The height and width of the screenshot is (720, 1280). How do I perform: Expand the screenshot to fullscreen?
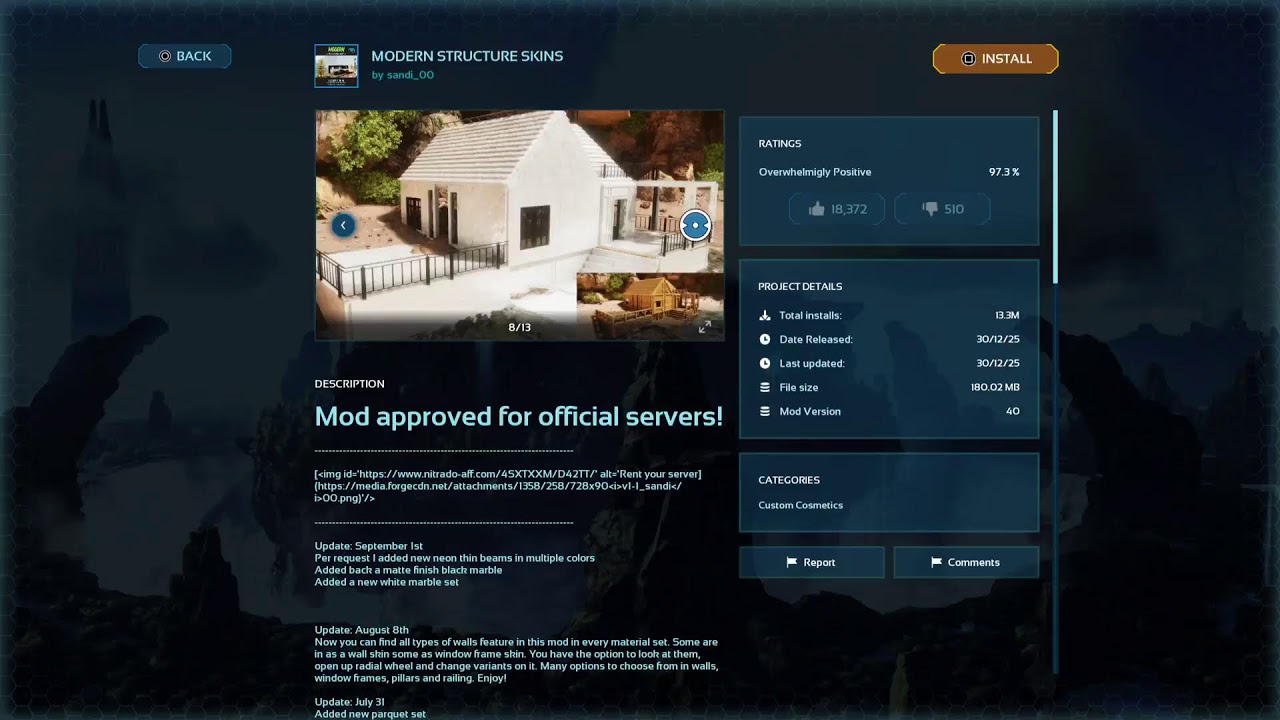point(704,327)
